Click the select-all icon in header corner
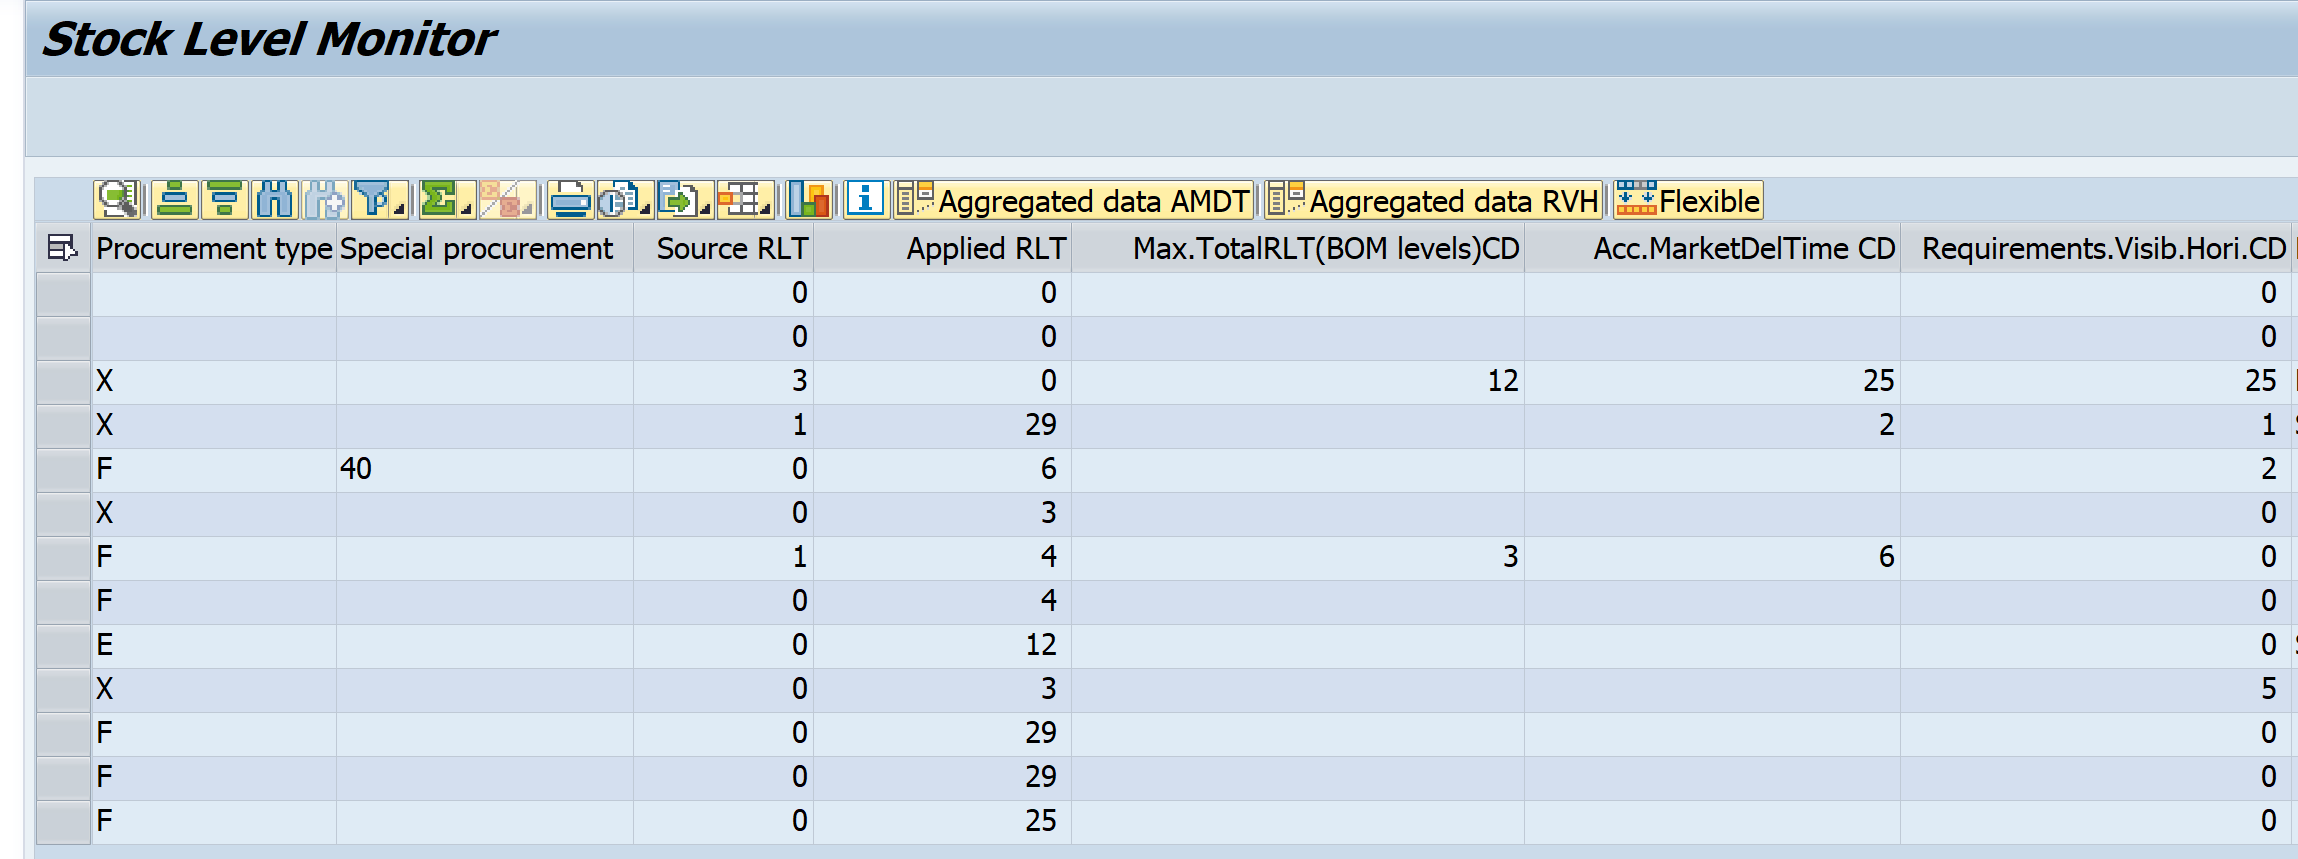 [62, 248]
